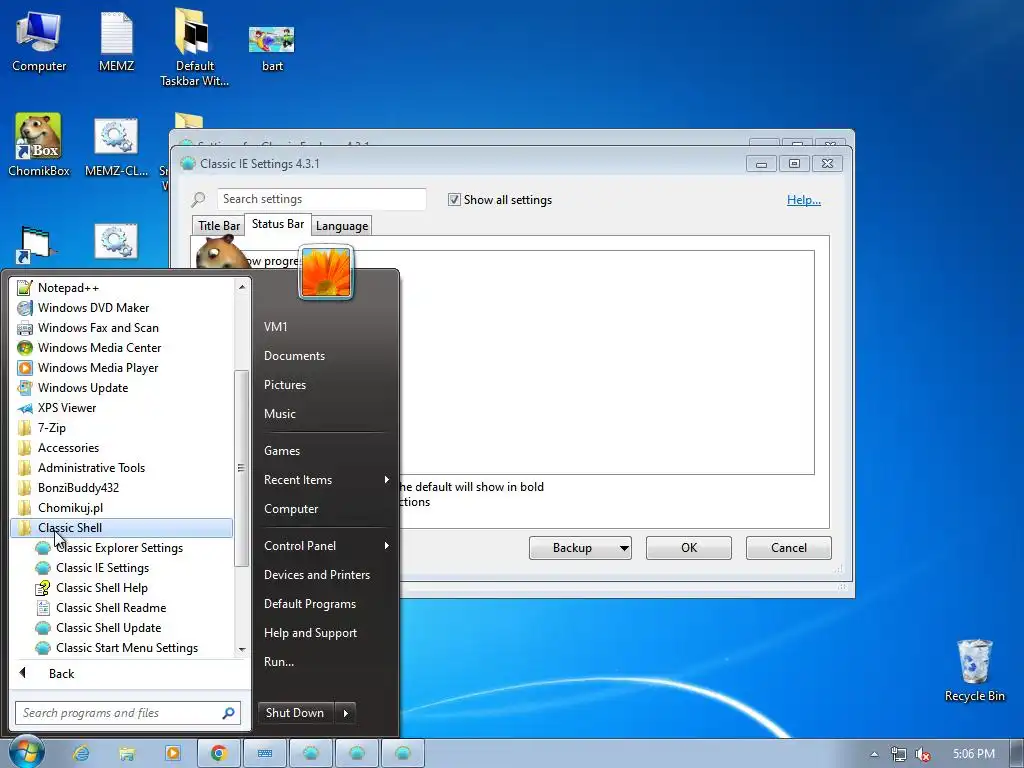Collapse the Classic Shell folder

coord(121,528)
